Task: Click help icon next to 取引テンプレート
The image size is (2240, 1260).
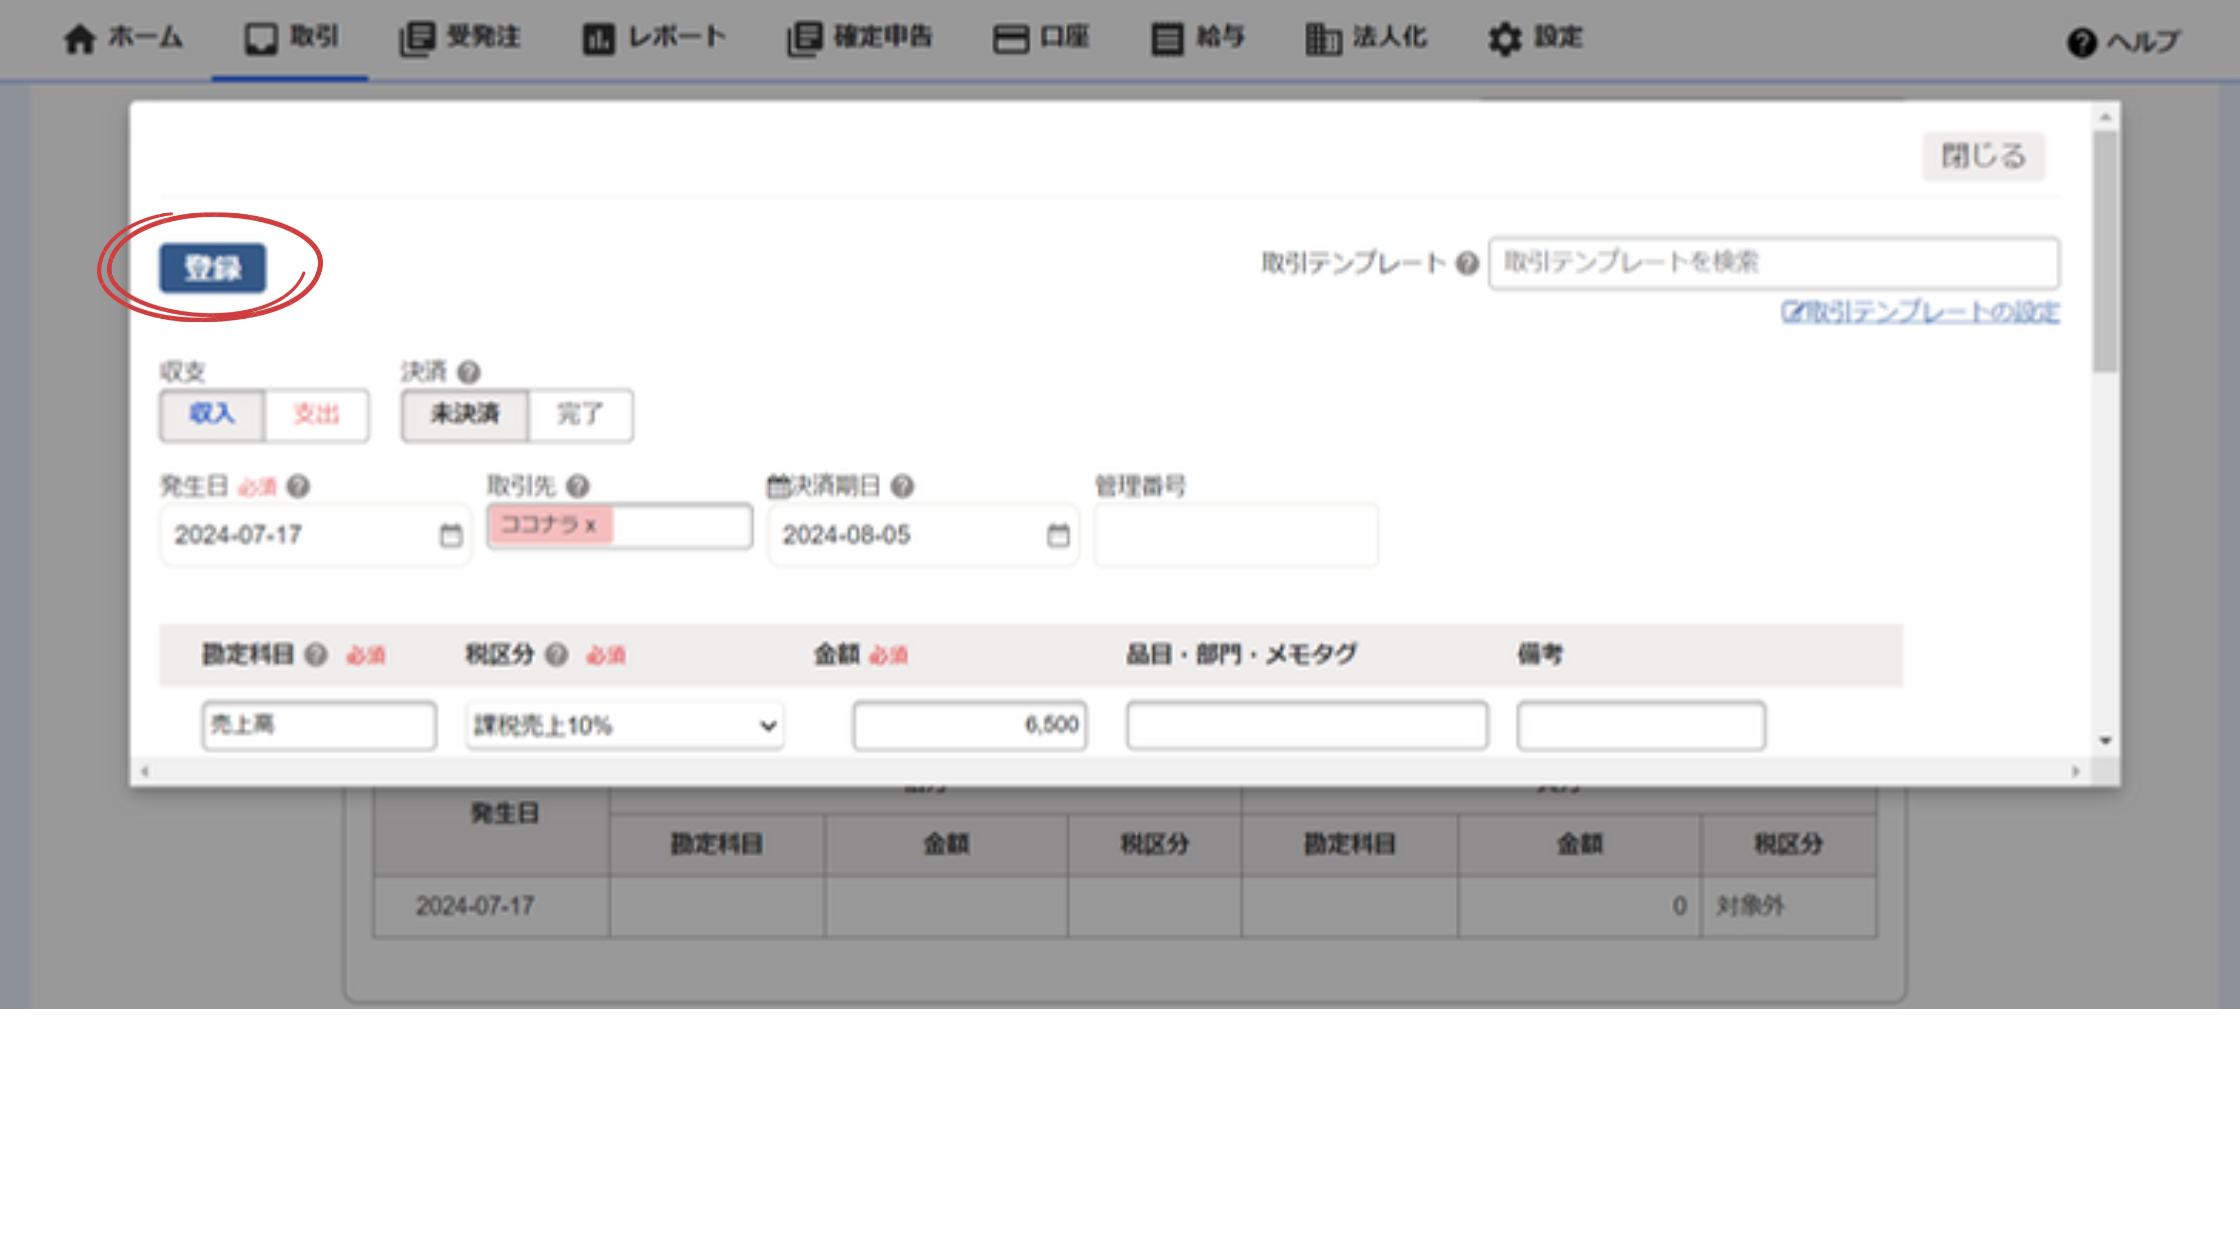Action: tap(1467, 263)
